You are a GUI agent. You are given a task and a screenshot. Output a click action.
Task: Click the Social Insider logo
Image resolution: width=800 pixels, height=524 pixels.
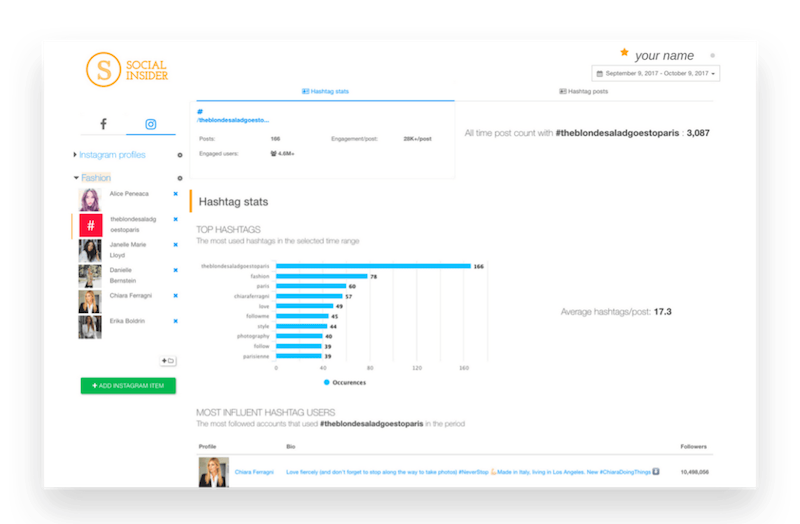tap(127, 70)
